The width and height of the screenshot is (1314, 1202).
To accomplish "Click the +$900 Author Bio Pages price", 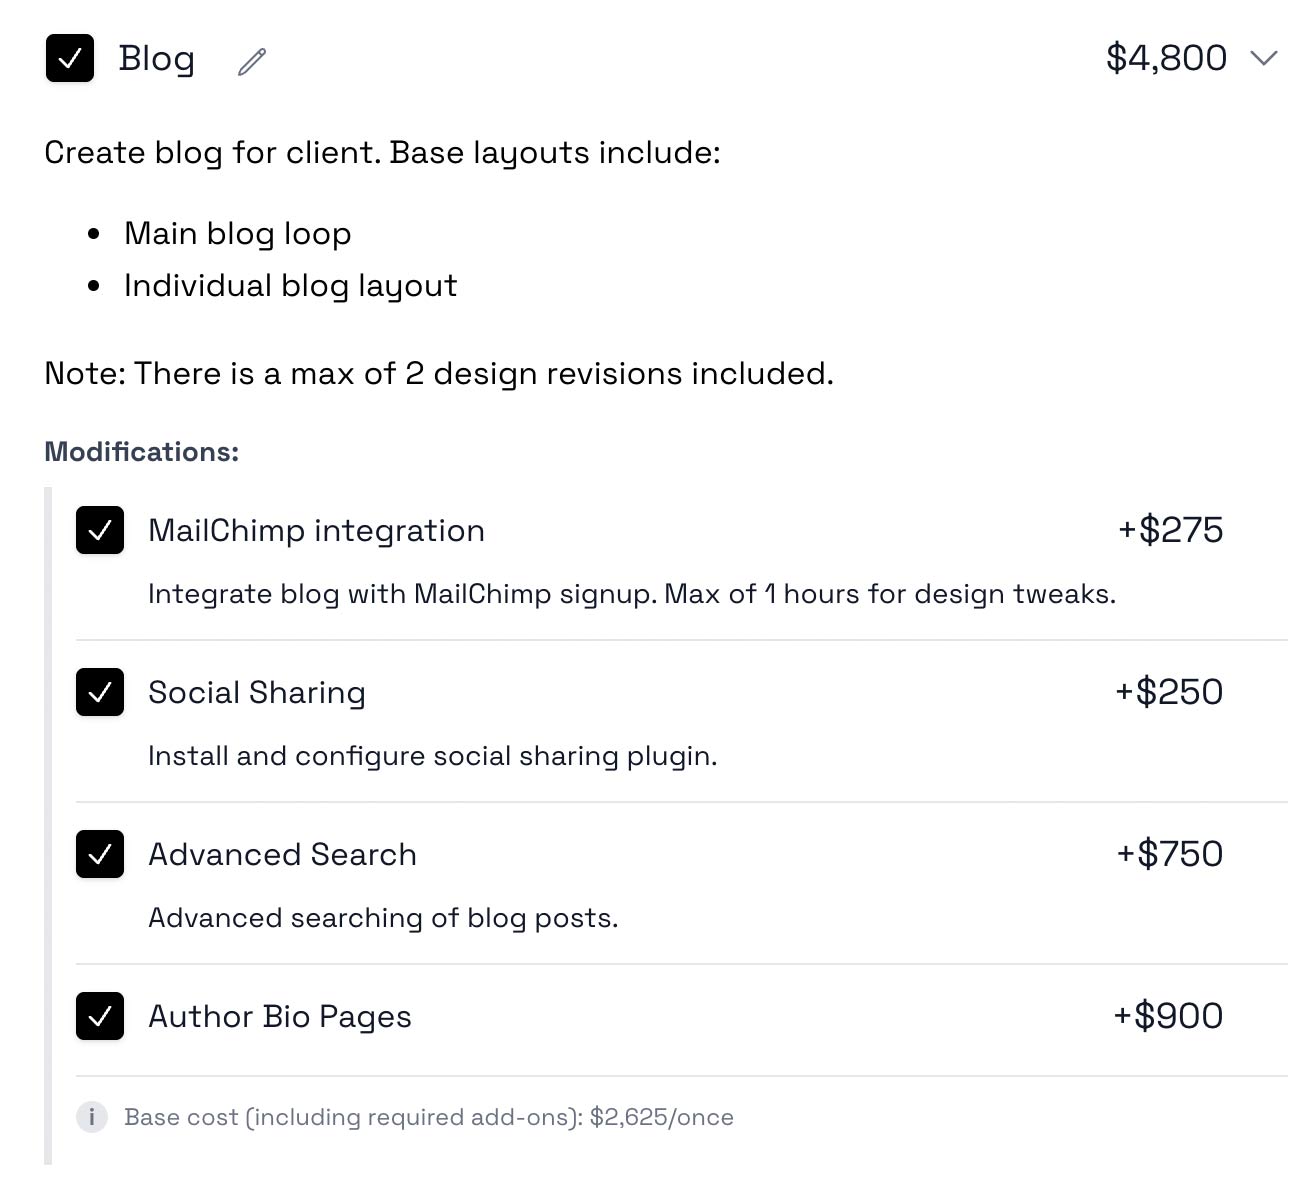I will [x=1166, y=1016].
